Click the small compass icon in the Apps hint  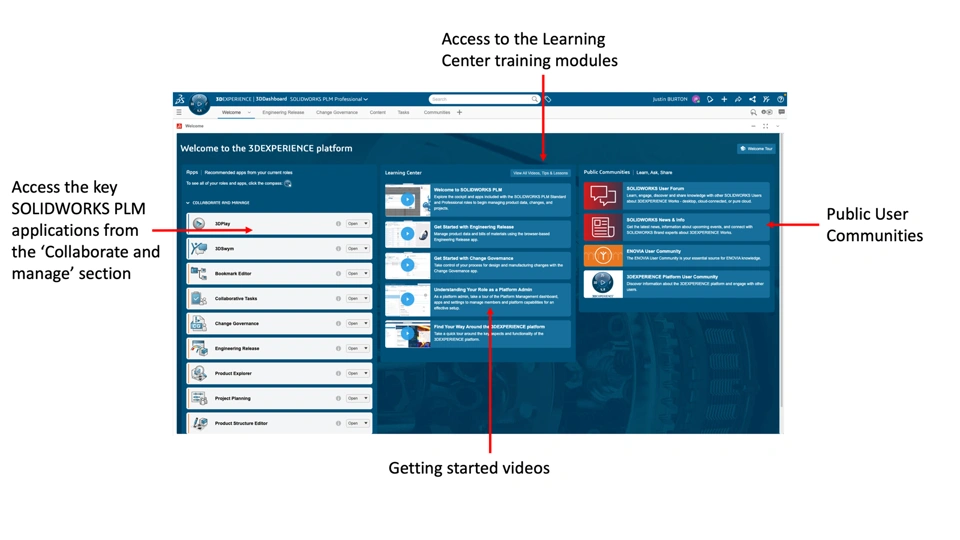coord(288,184)
